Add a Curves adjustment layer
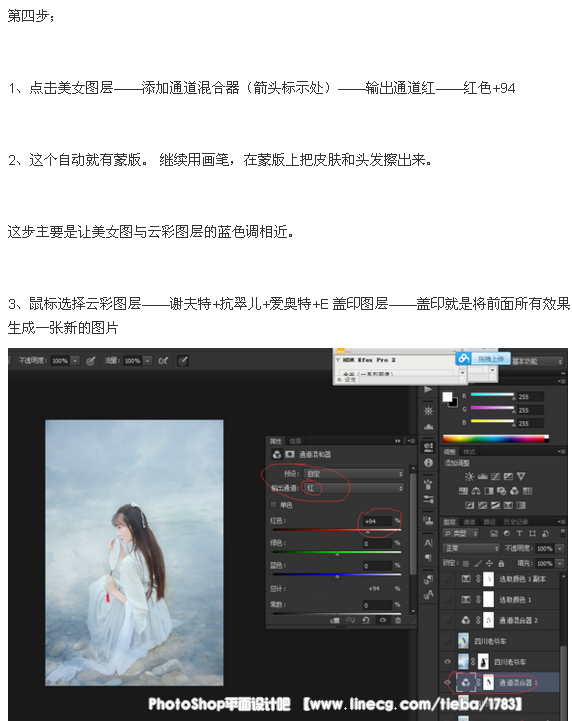572x721 pixels. (x=495, y=476)
